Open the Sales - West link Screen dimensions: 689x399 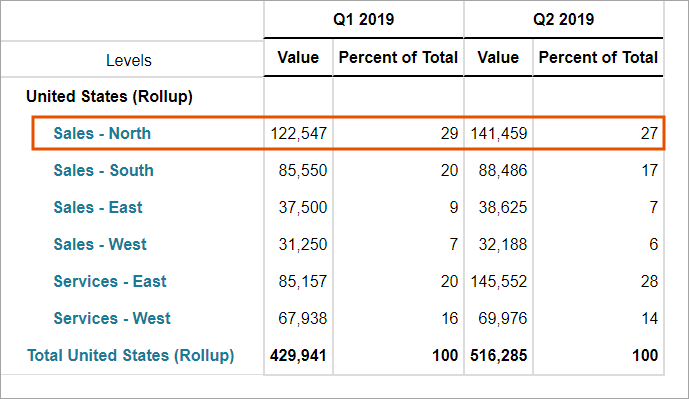[x=100, y=244]
